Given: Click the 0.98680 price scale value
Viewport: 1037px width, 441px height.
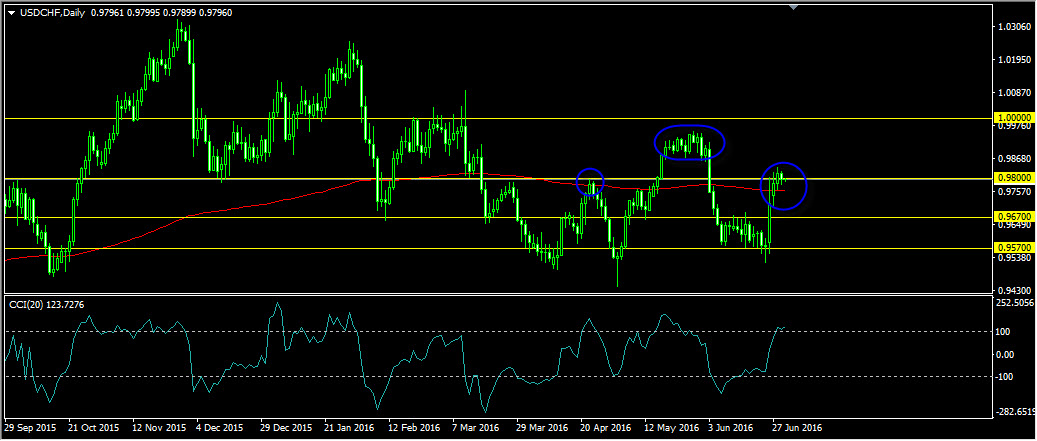Looking at the screenshot, I should (1014, 159).
